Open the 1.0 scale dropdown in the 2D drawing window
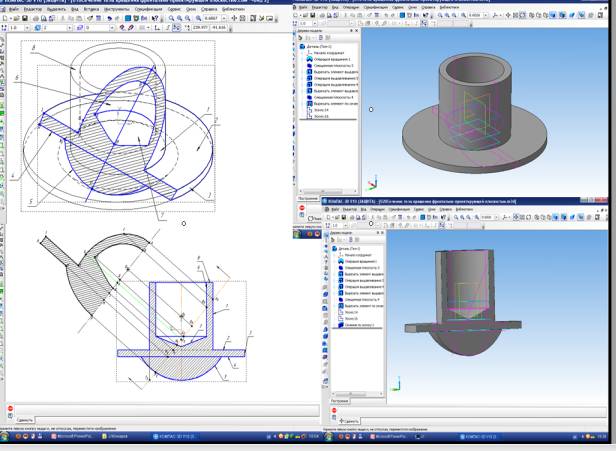The width and height of the screenshot is (616, 451). [28, 28]
